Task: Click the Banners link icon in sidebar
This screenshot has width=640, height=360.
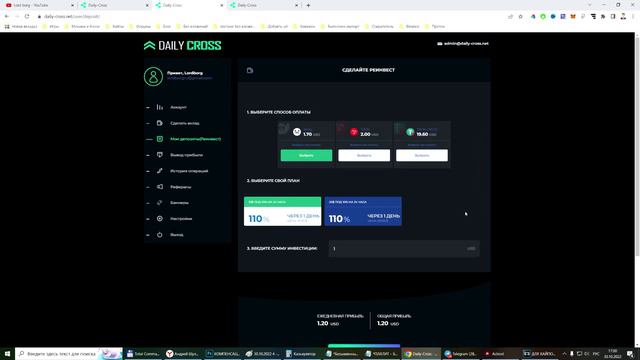Action: pos(160,203)
